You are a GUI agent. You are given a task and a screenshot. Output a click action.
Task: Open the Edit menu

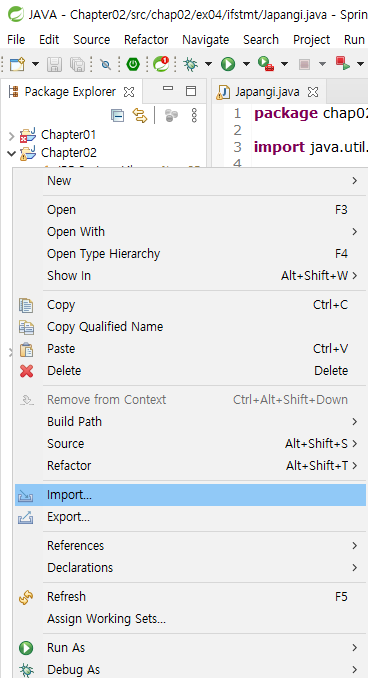(49, 40)
